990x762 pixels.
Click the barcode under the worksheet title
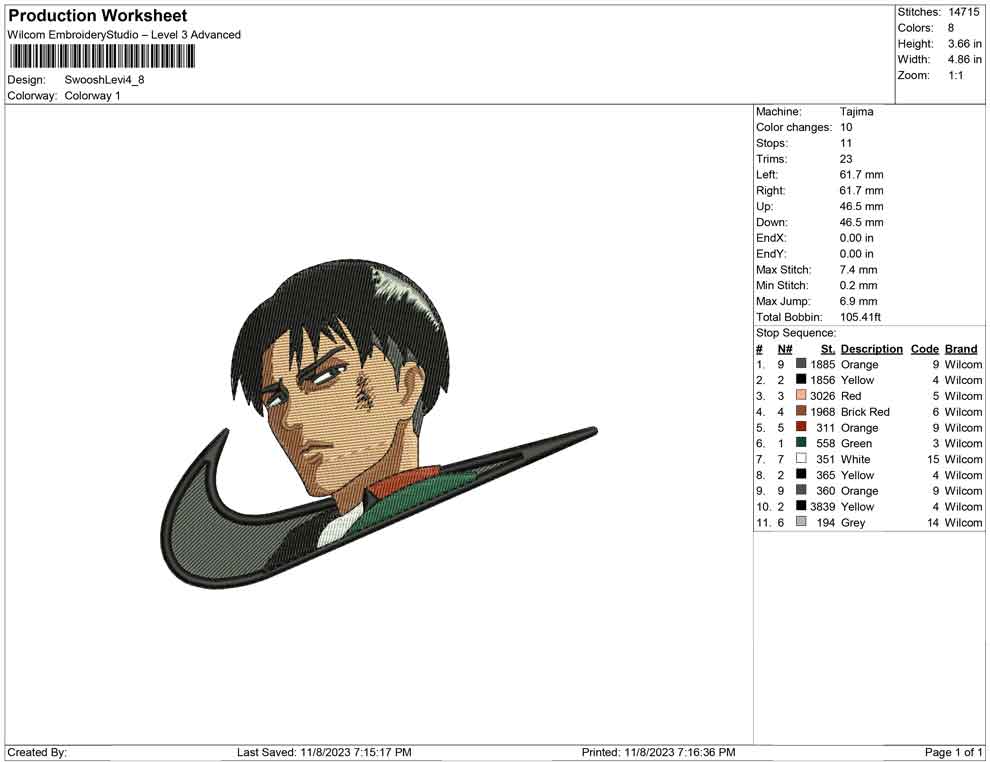[x=102, y=57]
